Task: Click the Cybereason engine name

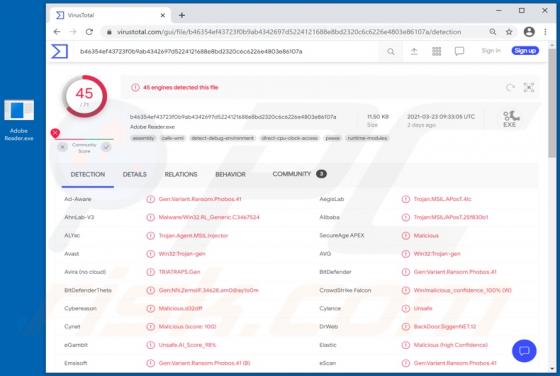Action: 80,309
